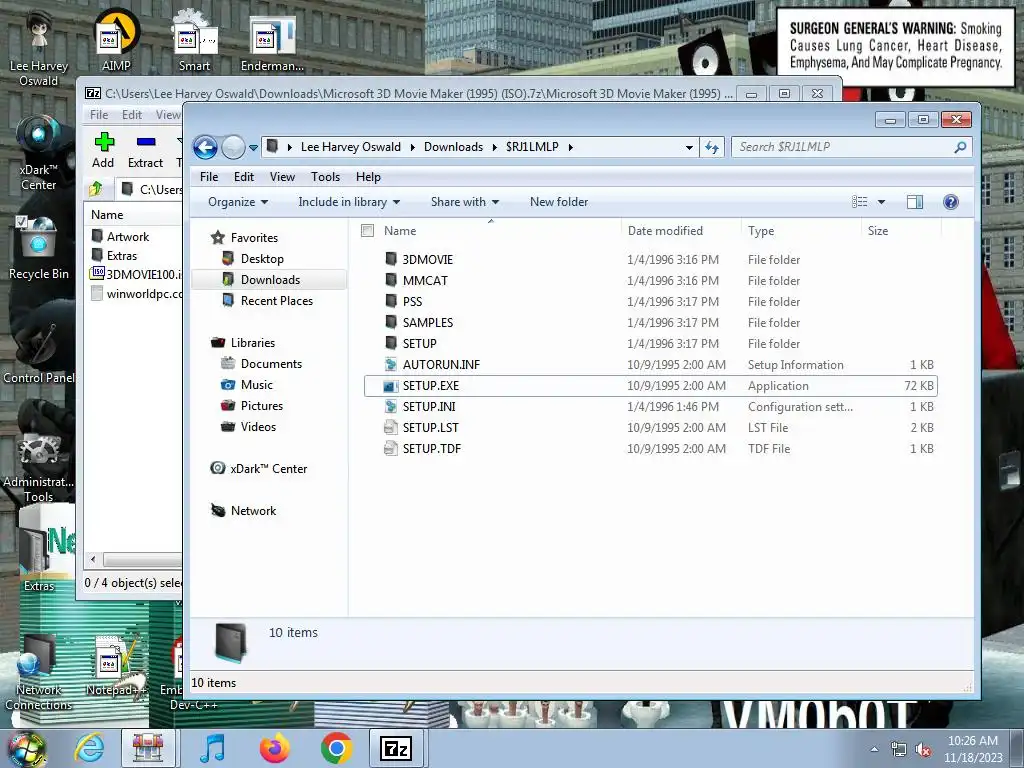Open the View menu in Explorer
Screen dimensions: 1024x768
point(282,177)
